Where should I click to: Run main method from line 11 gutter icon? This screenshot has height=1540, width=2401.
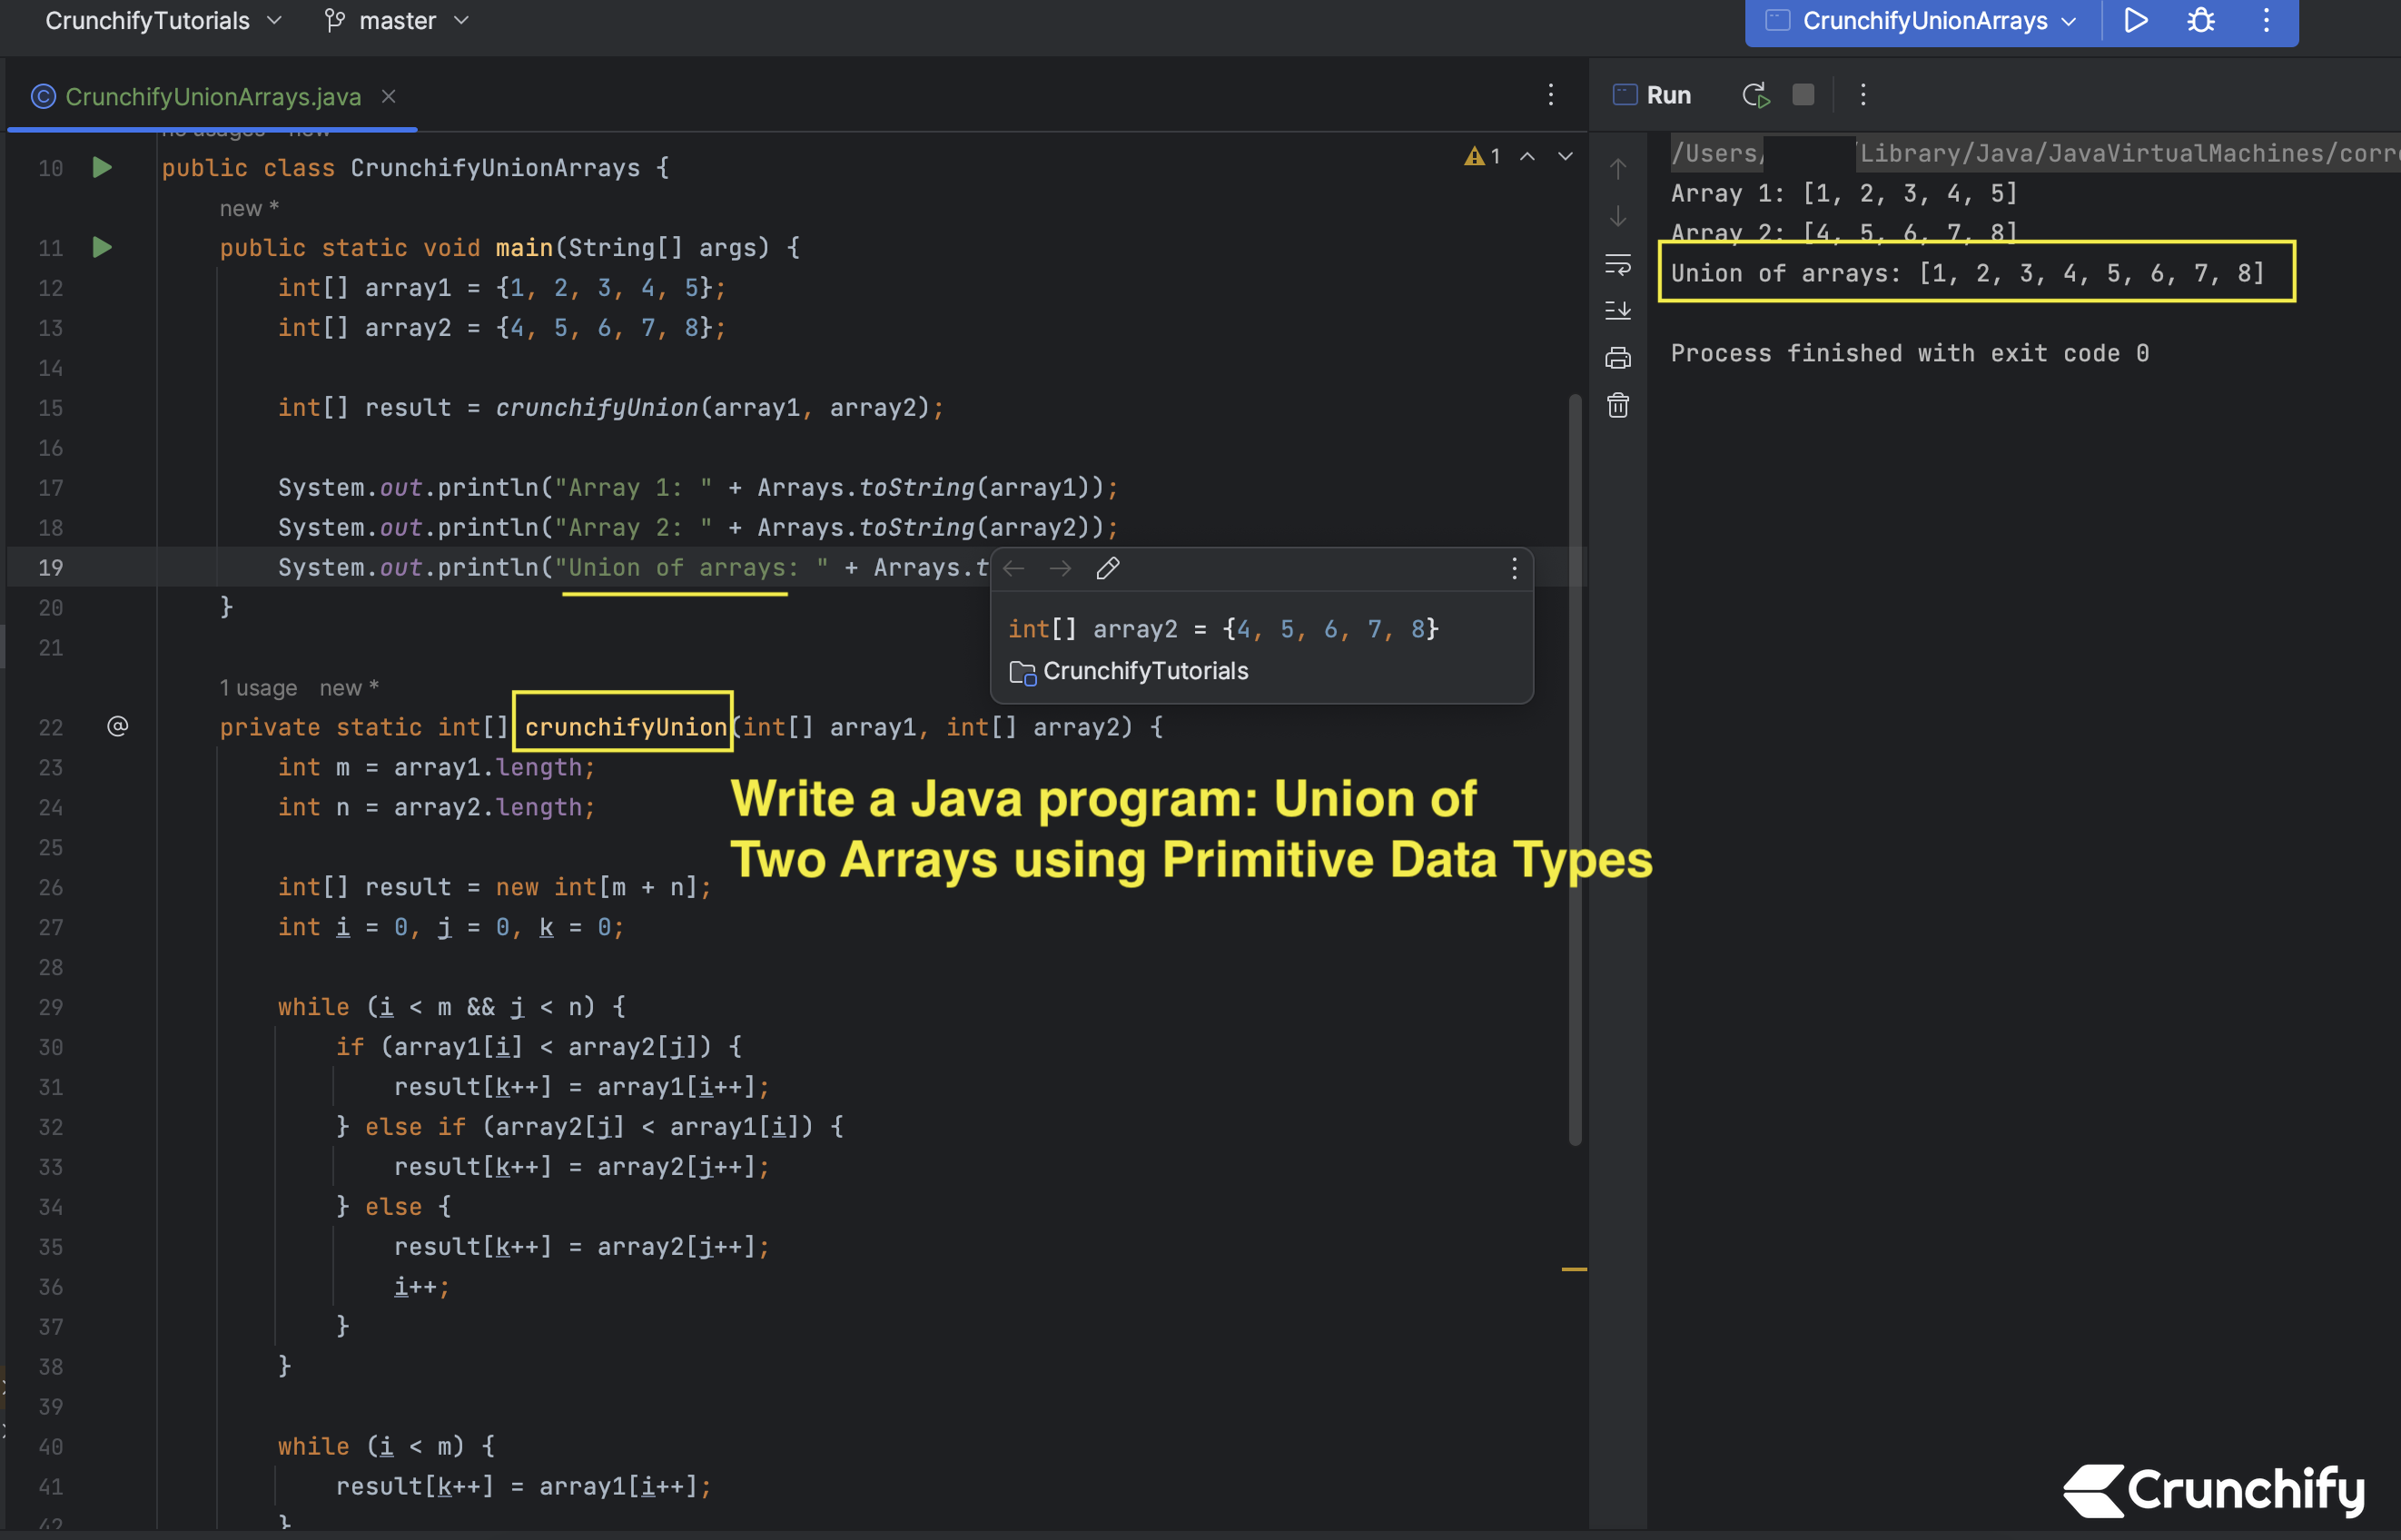101,247
